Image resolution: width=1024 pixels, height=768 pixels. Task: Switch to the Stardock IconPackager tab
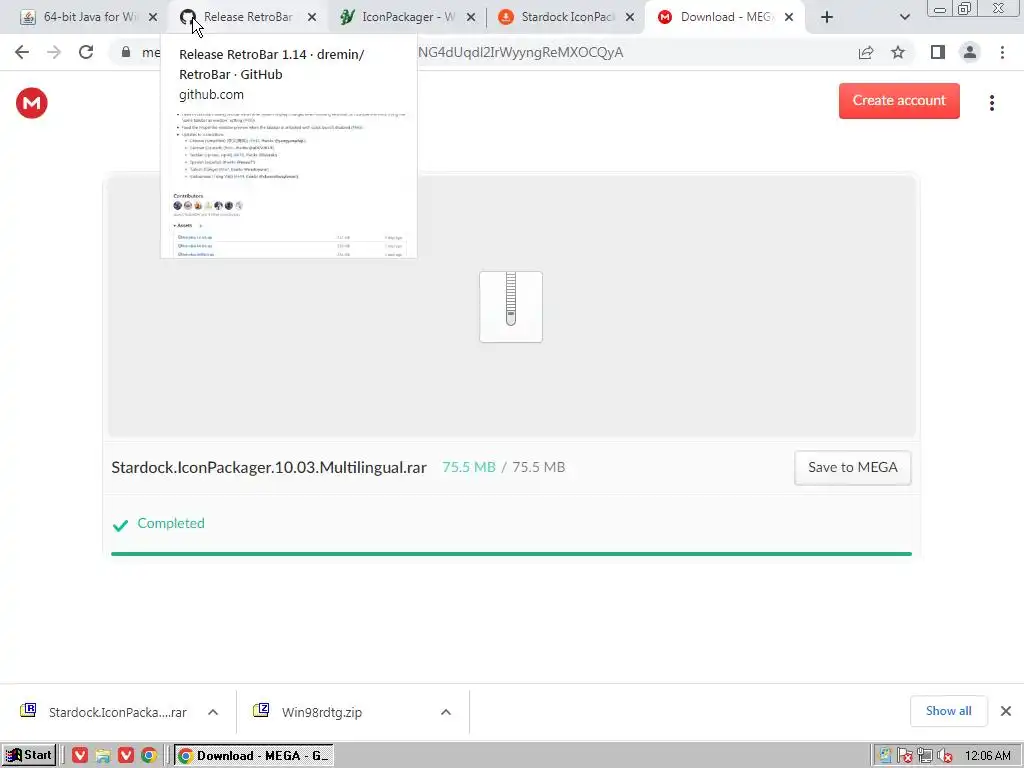(564, 17)
